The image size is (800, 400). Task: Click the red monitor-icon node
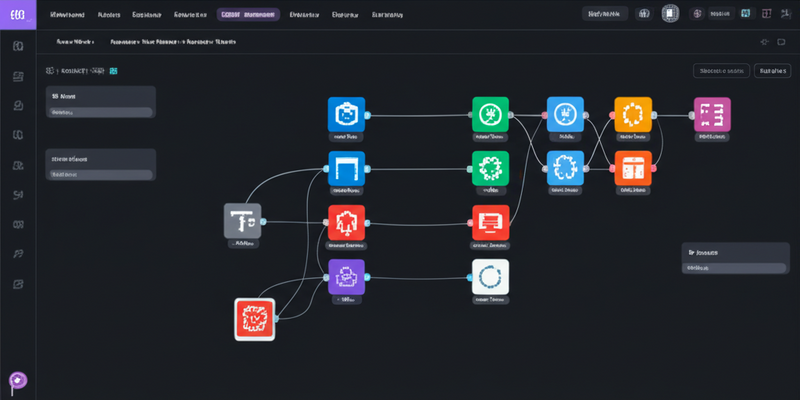(x=490, y=221)
